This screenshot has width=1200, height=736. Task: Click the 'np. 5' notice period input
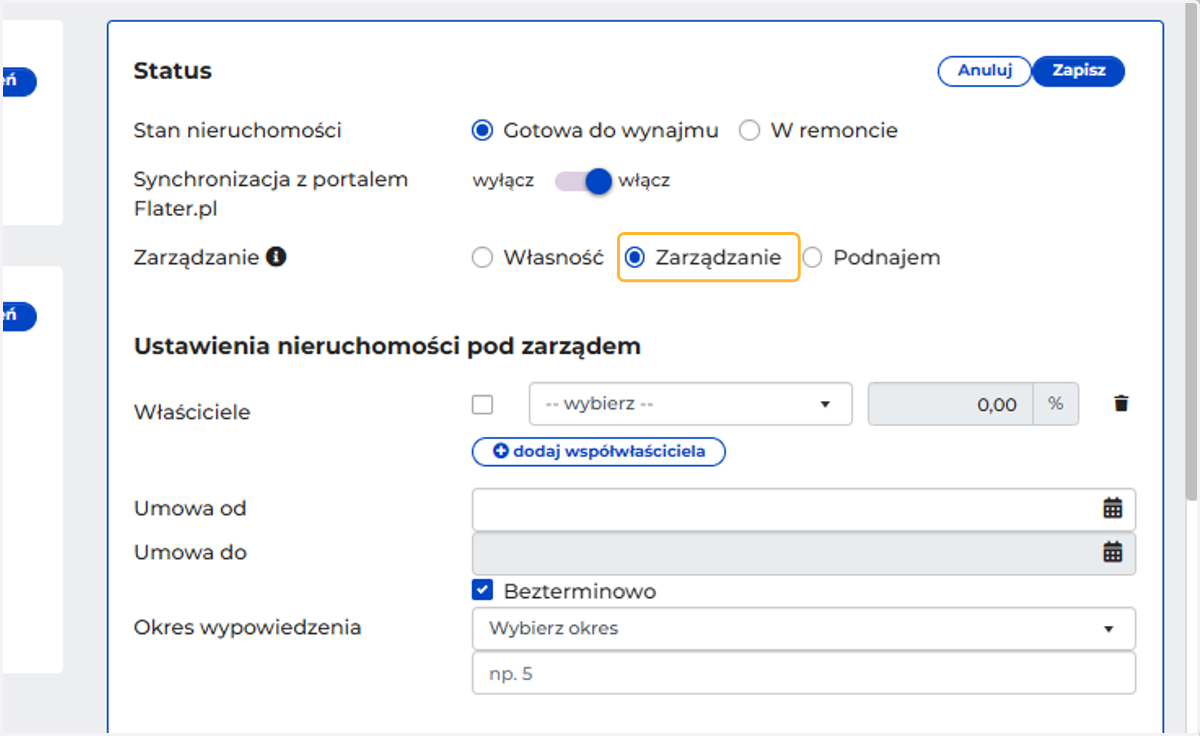click(x=804, y=673)
